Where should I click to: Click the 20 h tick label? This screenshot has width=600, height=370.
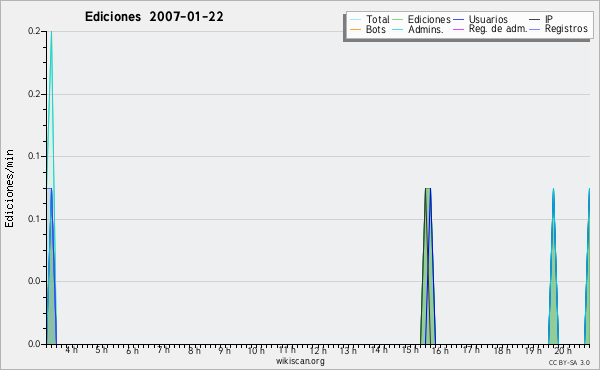563,350
